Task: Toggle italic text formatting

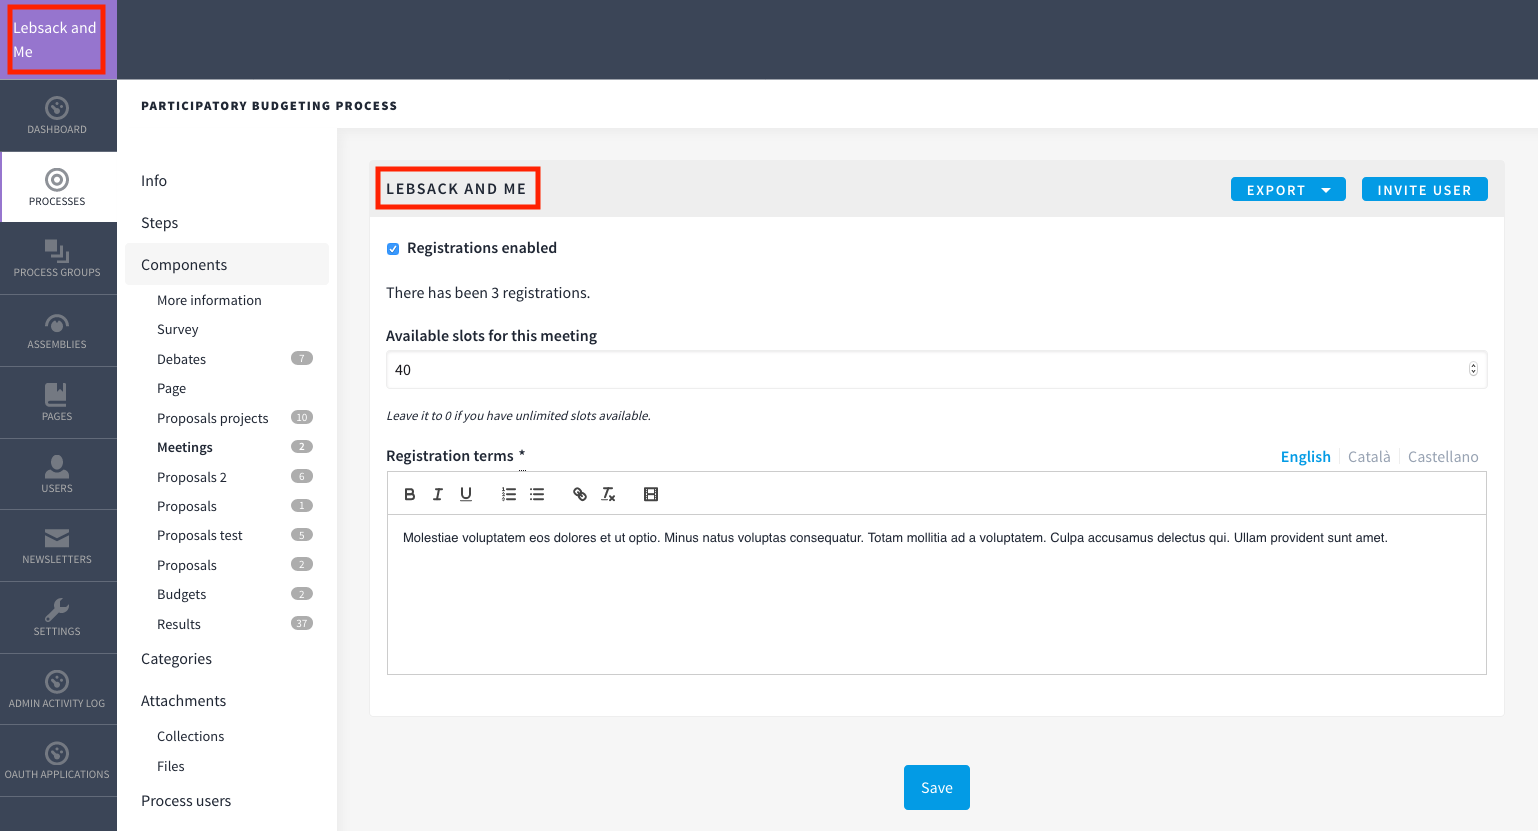Action: coord(437,494)
